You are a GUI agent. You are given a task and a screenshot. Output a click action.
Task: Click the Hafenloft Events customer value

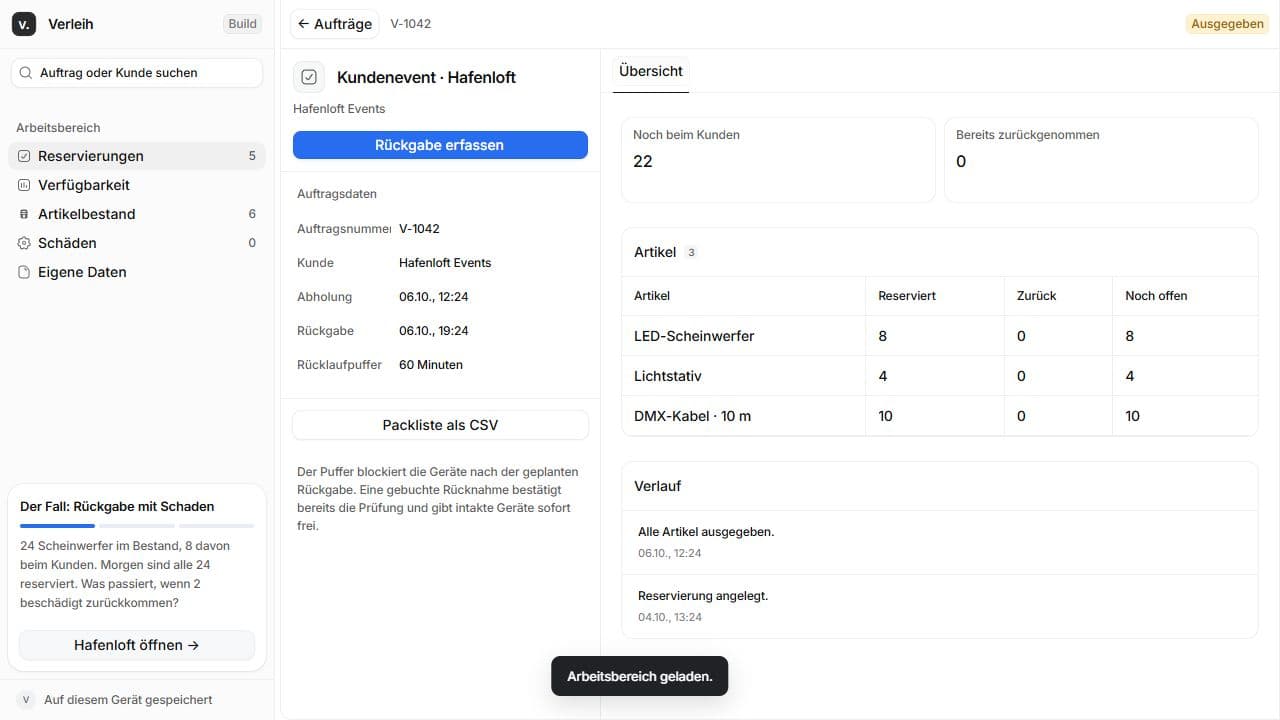pyautogui.click(x=445, y=263)
